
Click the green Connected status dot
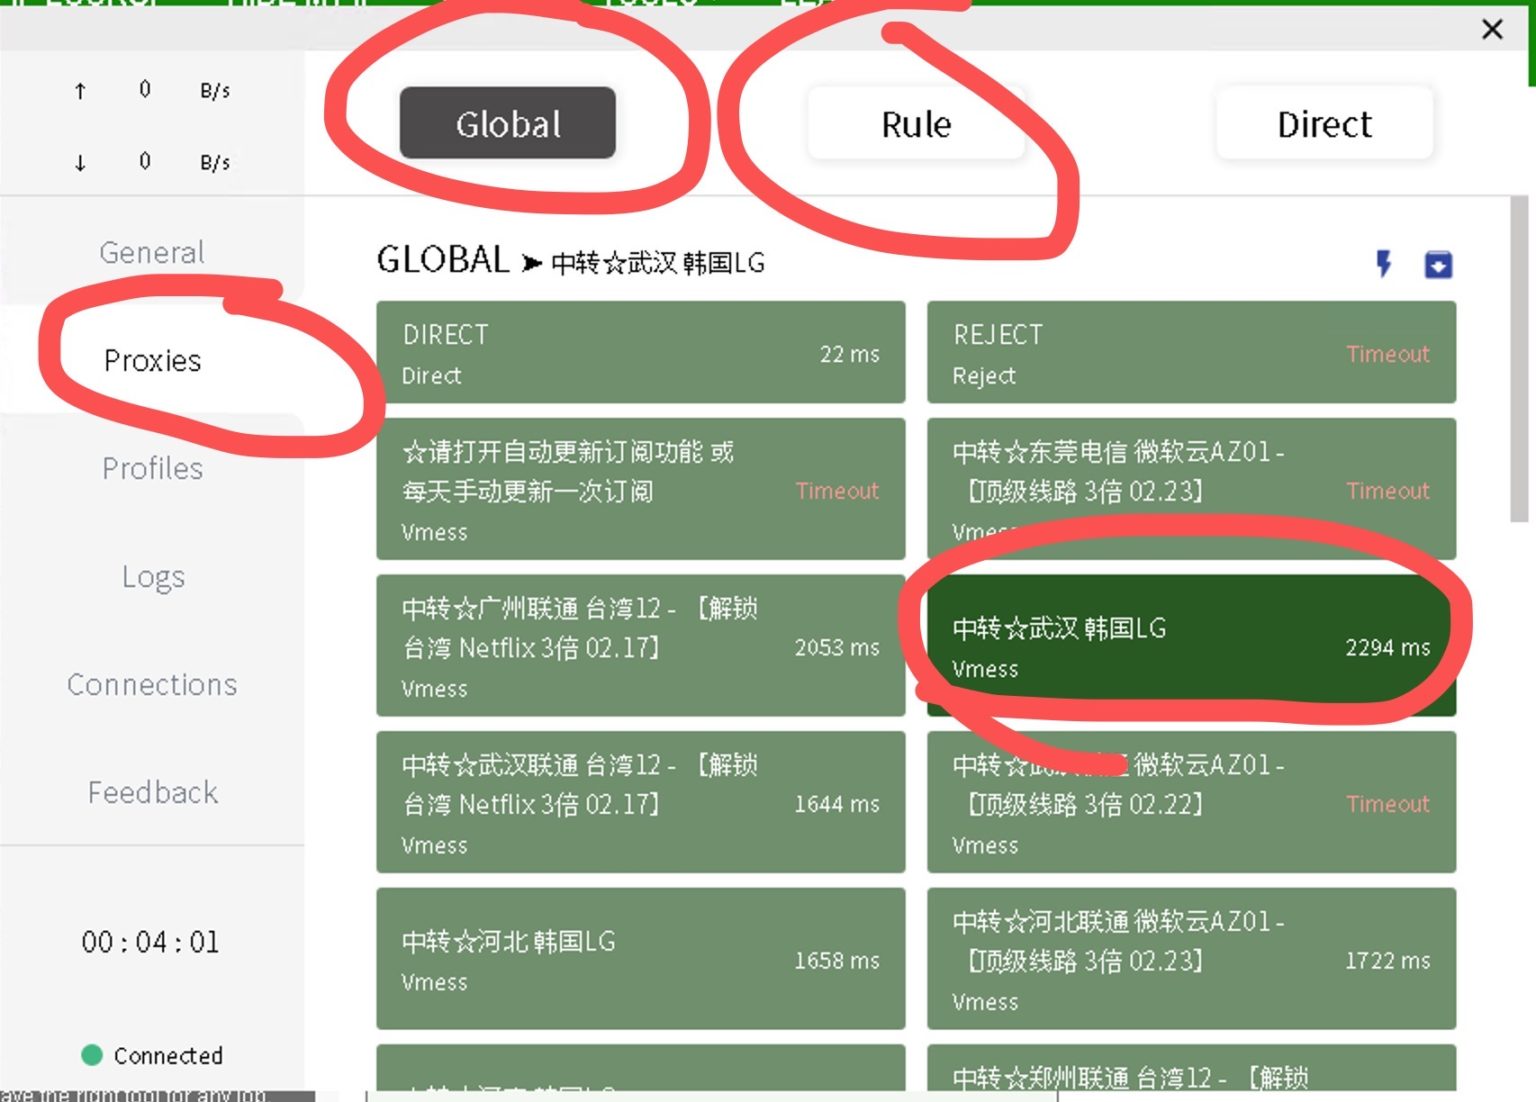93,1055
